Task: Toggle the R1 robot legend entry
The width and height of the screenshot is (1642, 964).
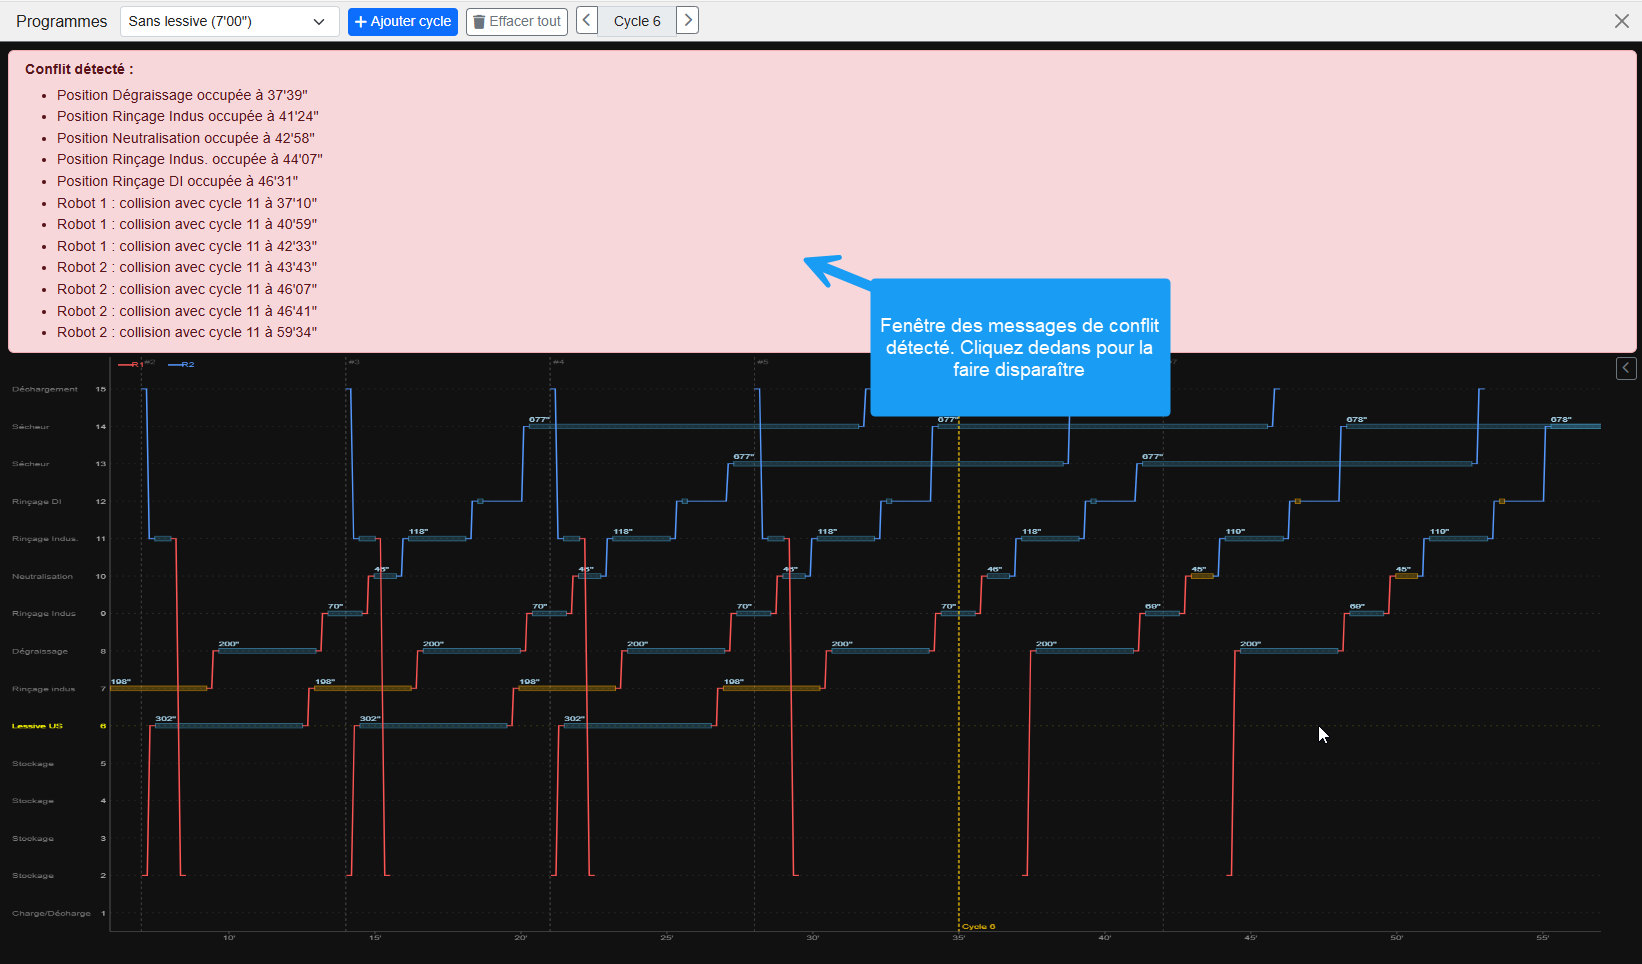Action: pos(130,365)
